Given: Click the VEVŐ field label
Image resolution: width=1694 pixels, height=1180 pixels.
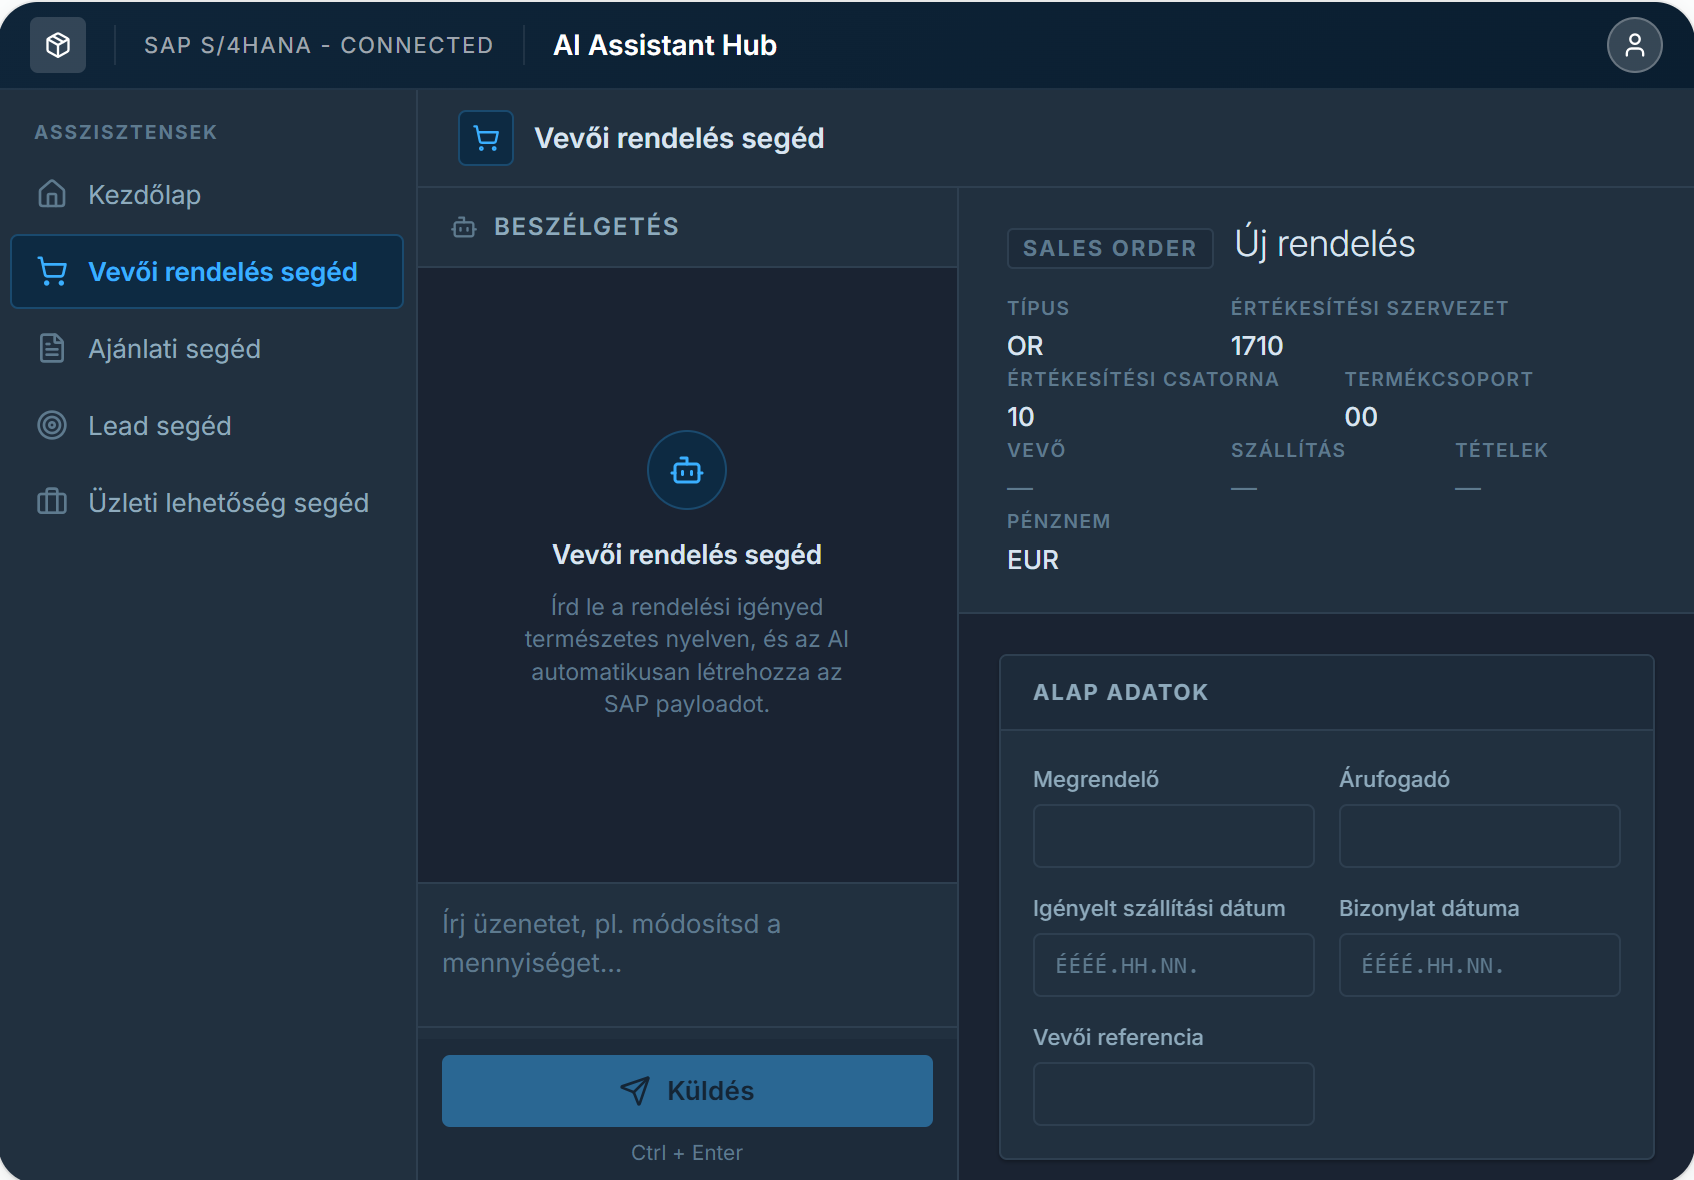Looking at the screenshot, I should pyautogui.click(x=1037, y=450).
